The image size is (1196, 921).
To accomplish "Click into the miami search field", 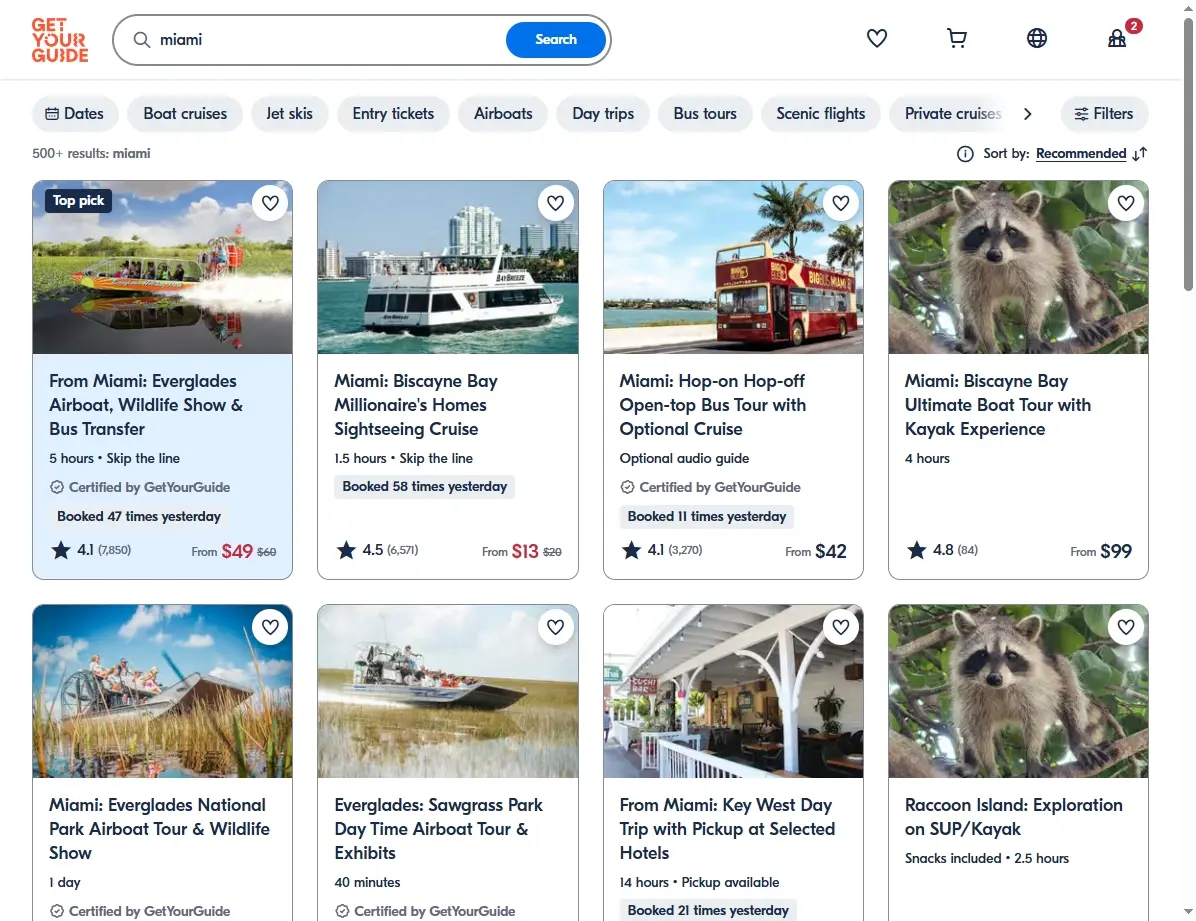I will pos(328,40).
